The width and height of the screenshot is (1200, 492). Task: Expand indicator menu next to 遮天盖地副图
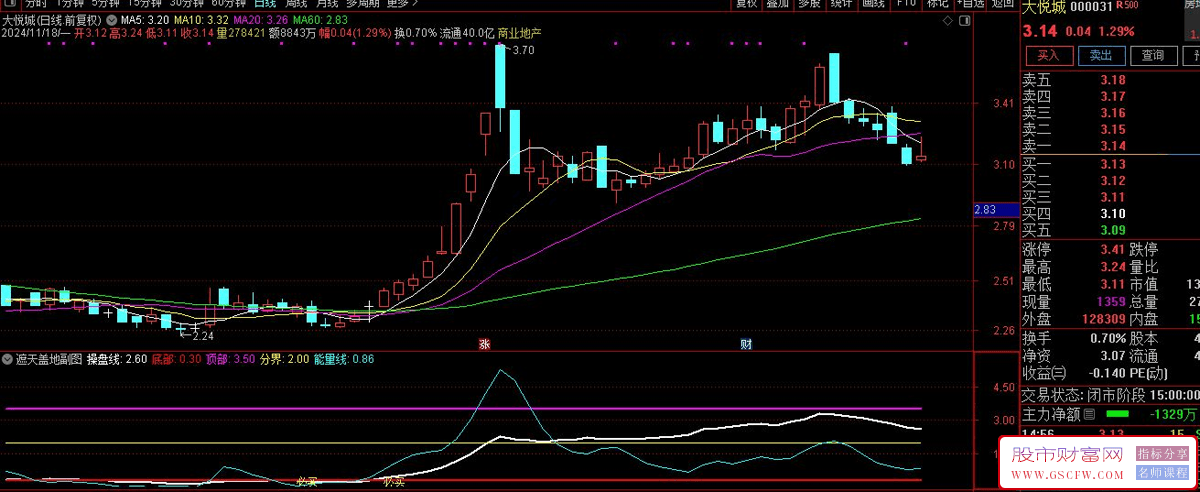pyautogui.click(x=8, y=358)
